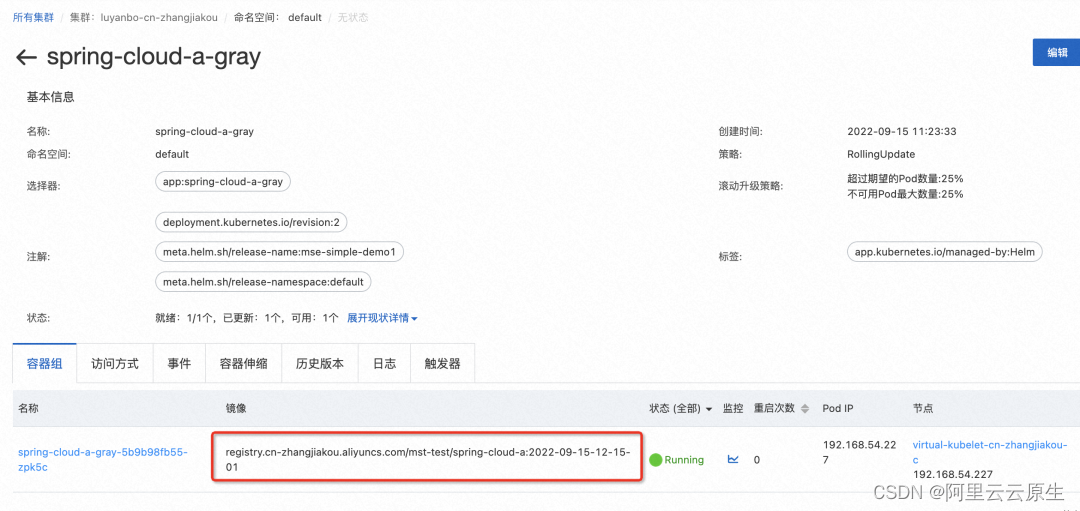1080x511 pixels.
Task: Click 监控 column header
Action: [733, 408]
